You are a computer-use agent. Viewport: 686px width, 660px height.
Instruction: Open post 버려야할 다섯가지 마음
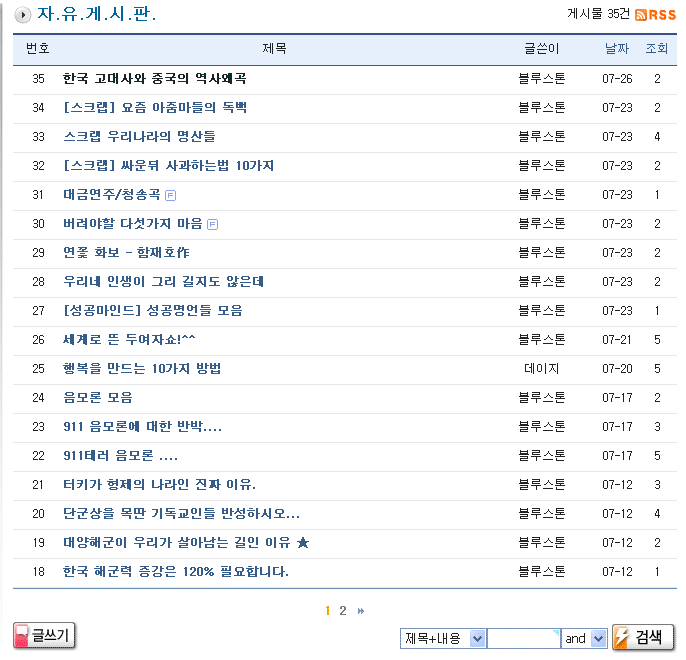pyautogui.click(x=133, y=223)
